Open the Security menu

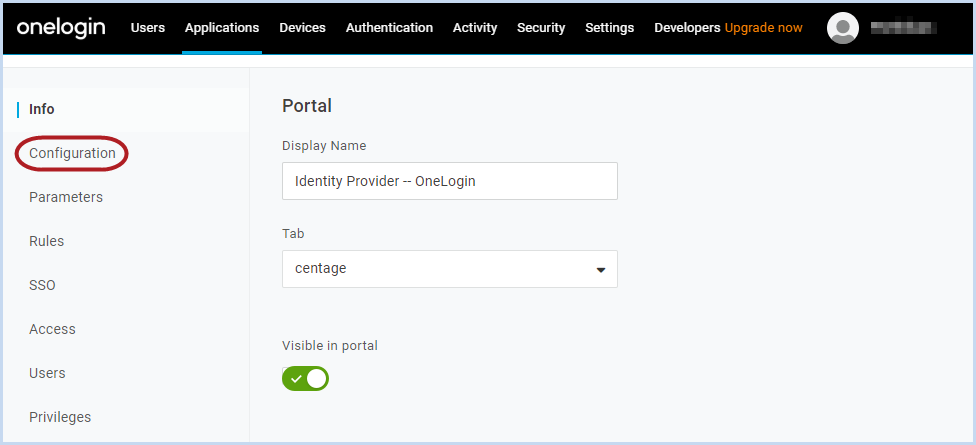pos(541,28)
